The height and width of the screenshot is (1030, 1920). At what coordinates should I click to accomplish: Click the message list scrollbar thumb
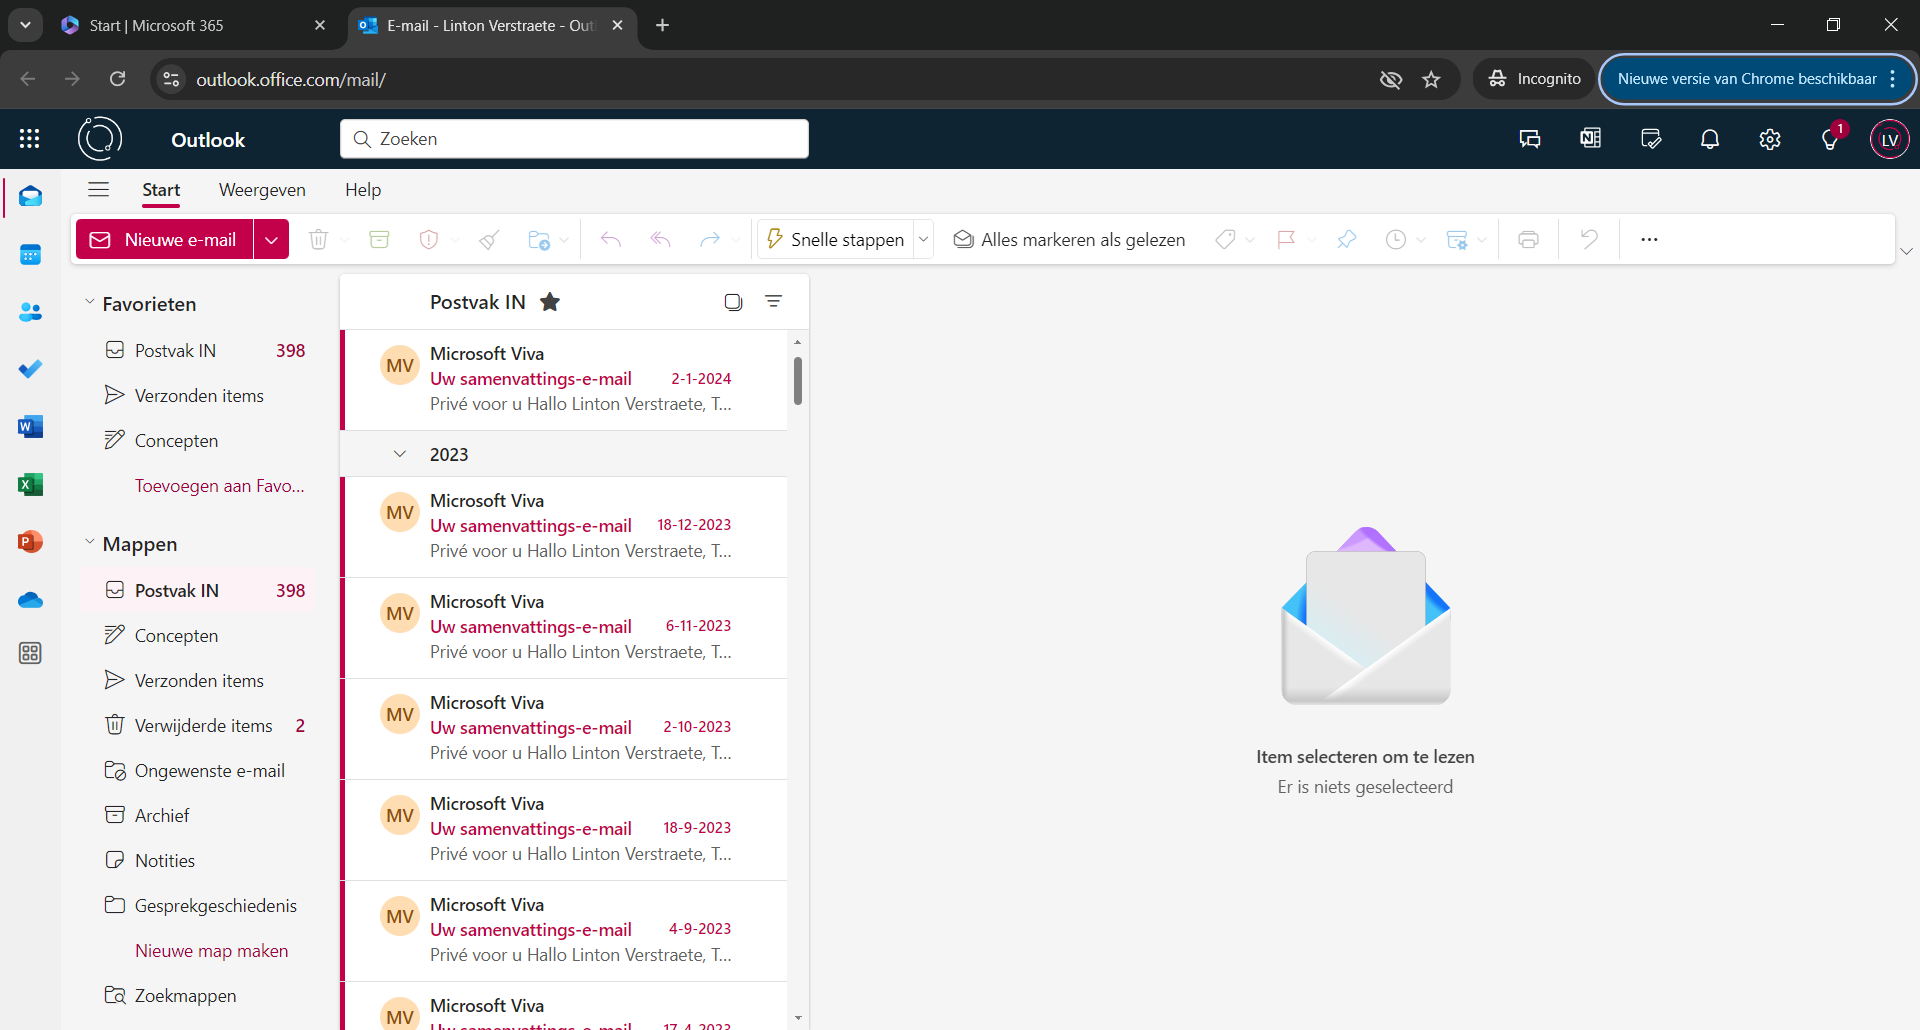(798, 381)
